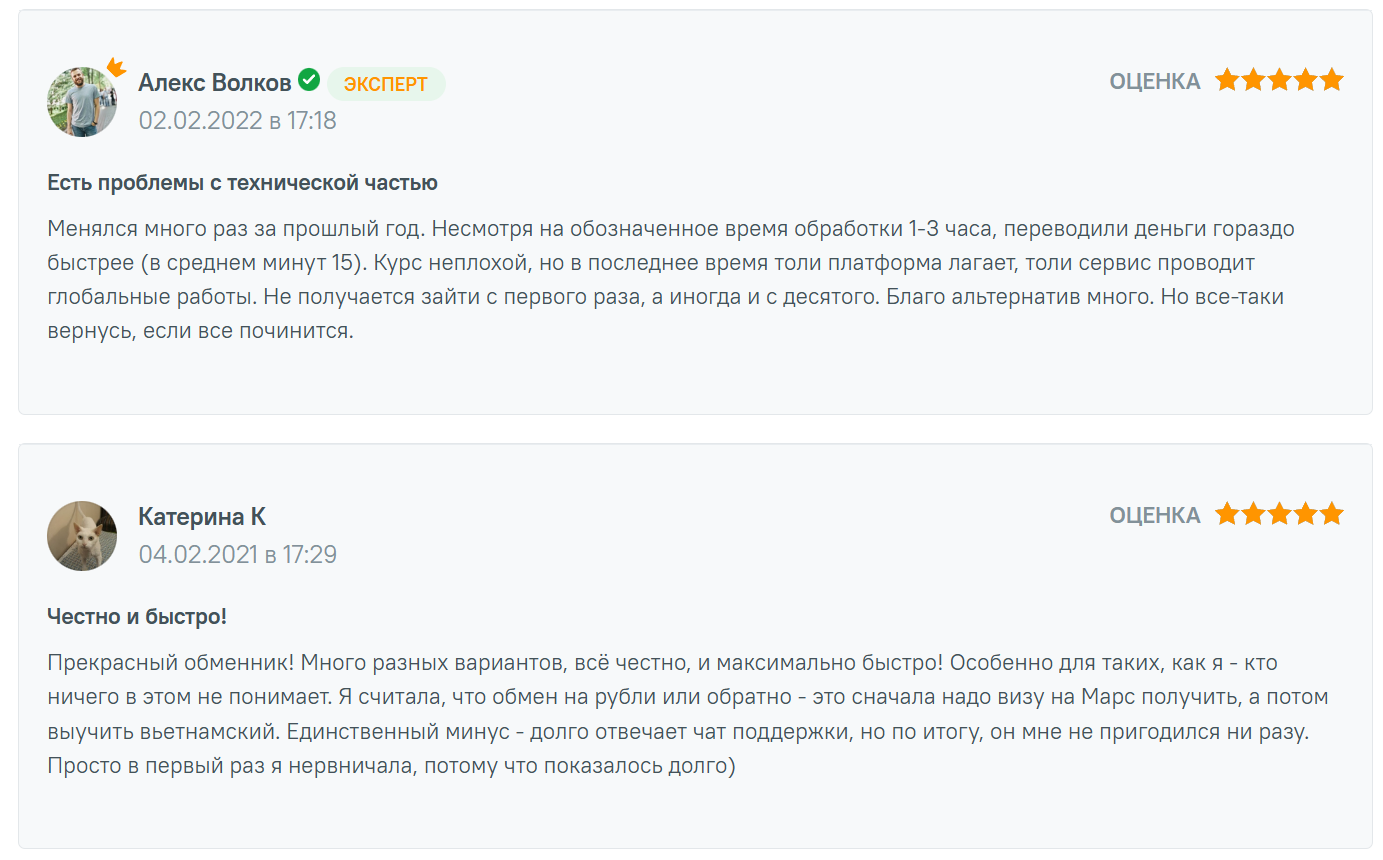Click the orange crown icon on Алекс's avatar
Screen dimensions: 1383x860
point(116,68)
